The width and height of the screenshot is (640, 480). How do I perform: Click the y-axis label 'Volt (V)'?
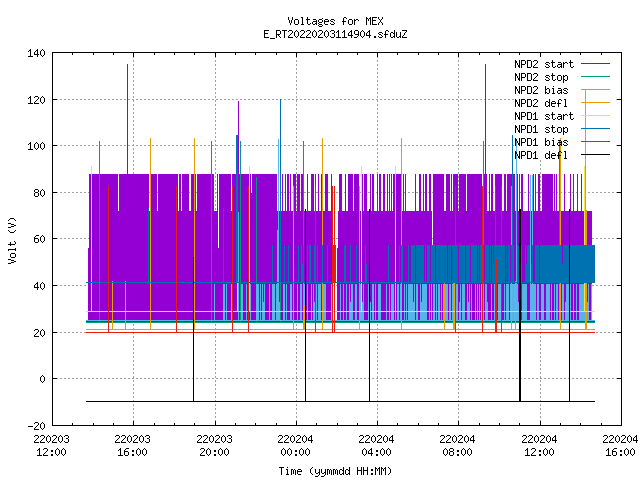coord(13,240)
